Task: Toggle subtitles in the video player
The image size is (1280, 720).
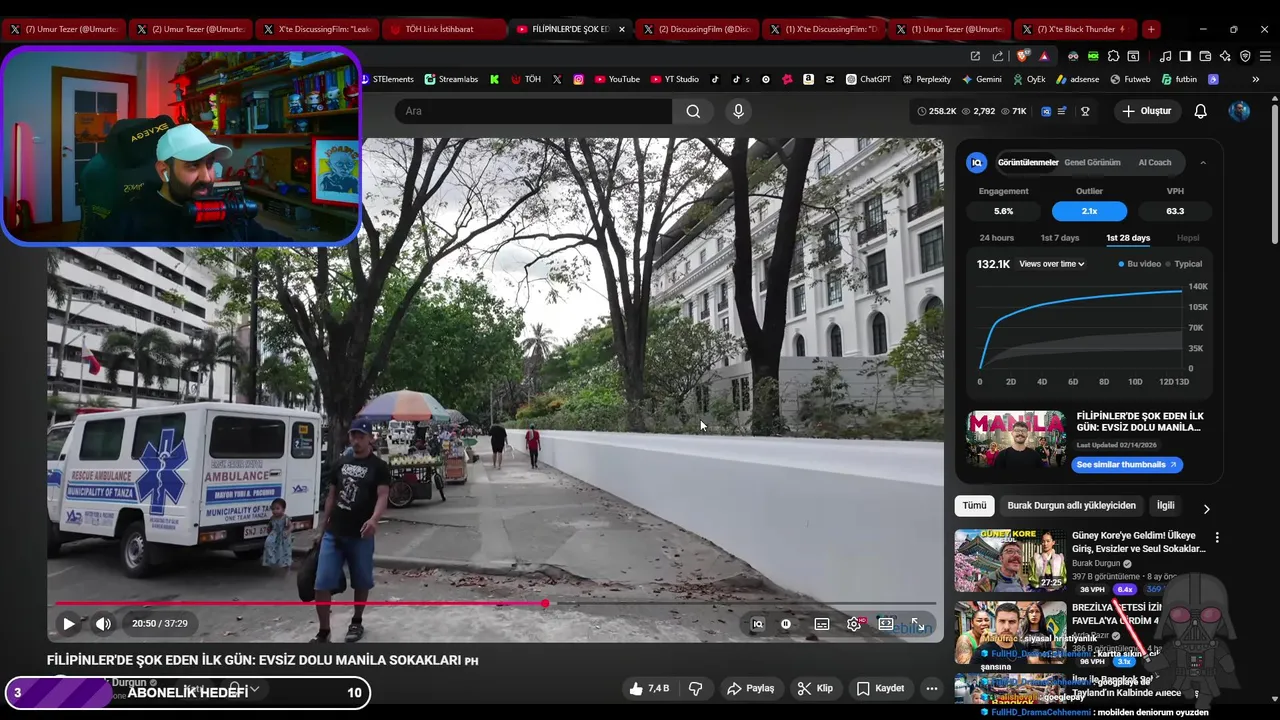Action: (822, 624)
